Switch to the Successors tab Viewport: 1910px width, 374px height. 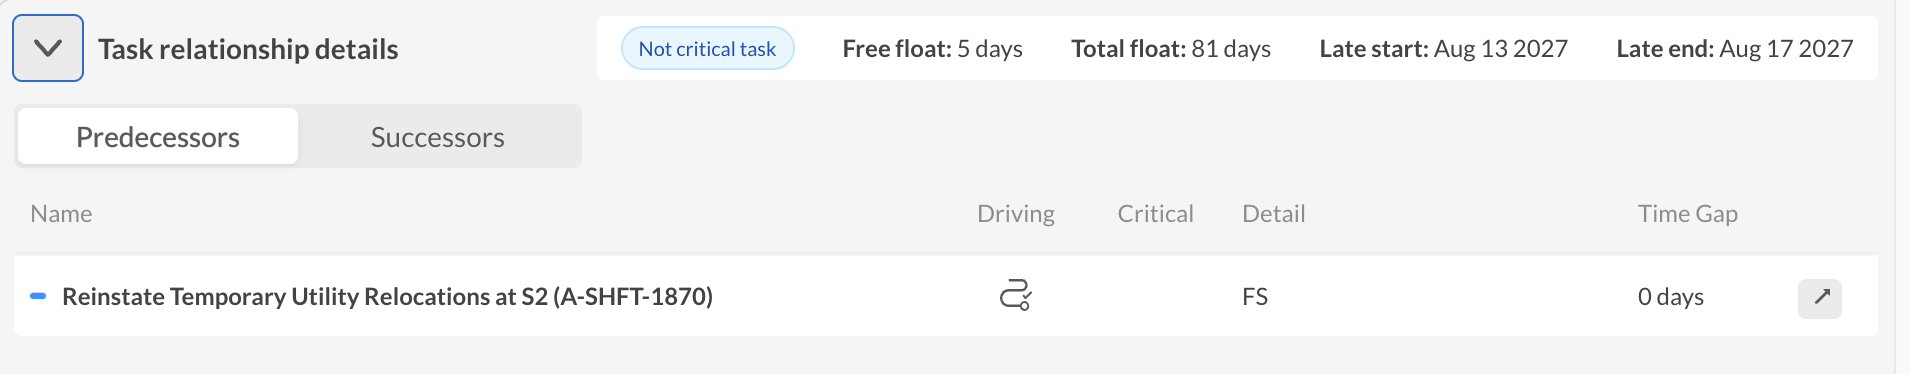(x=438, y=137)
